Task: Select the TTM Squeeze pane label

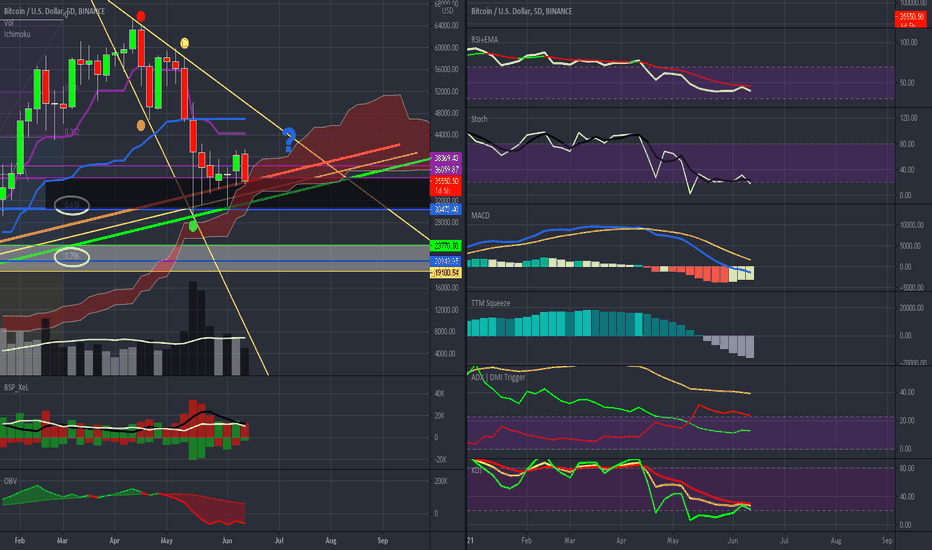Action: click(490, 303)
